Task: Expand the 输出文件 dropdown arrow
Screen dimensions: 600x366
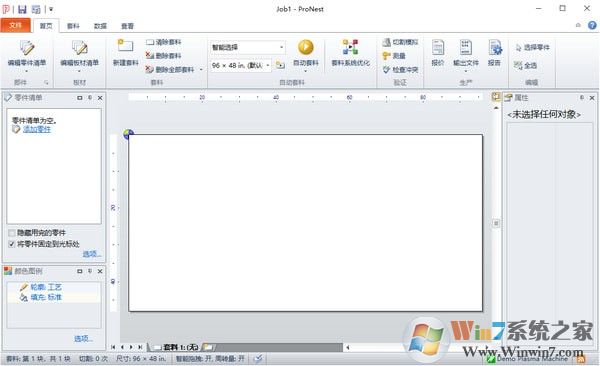Action: point(466,71)
